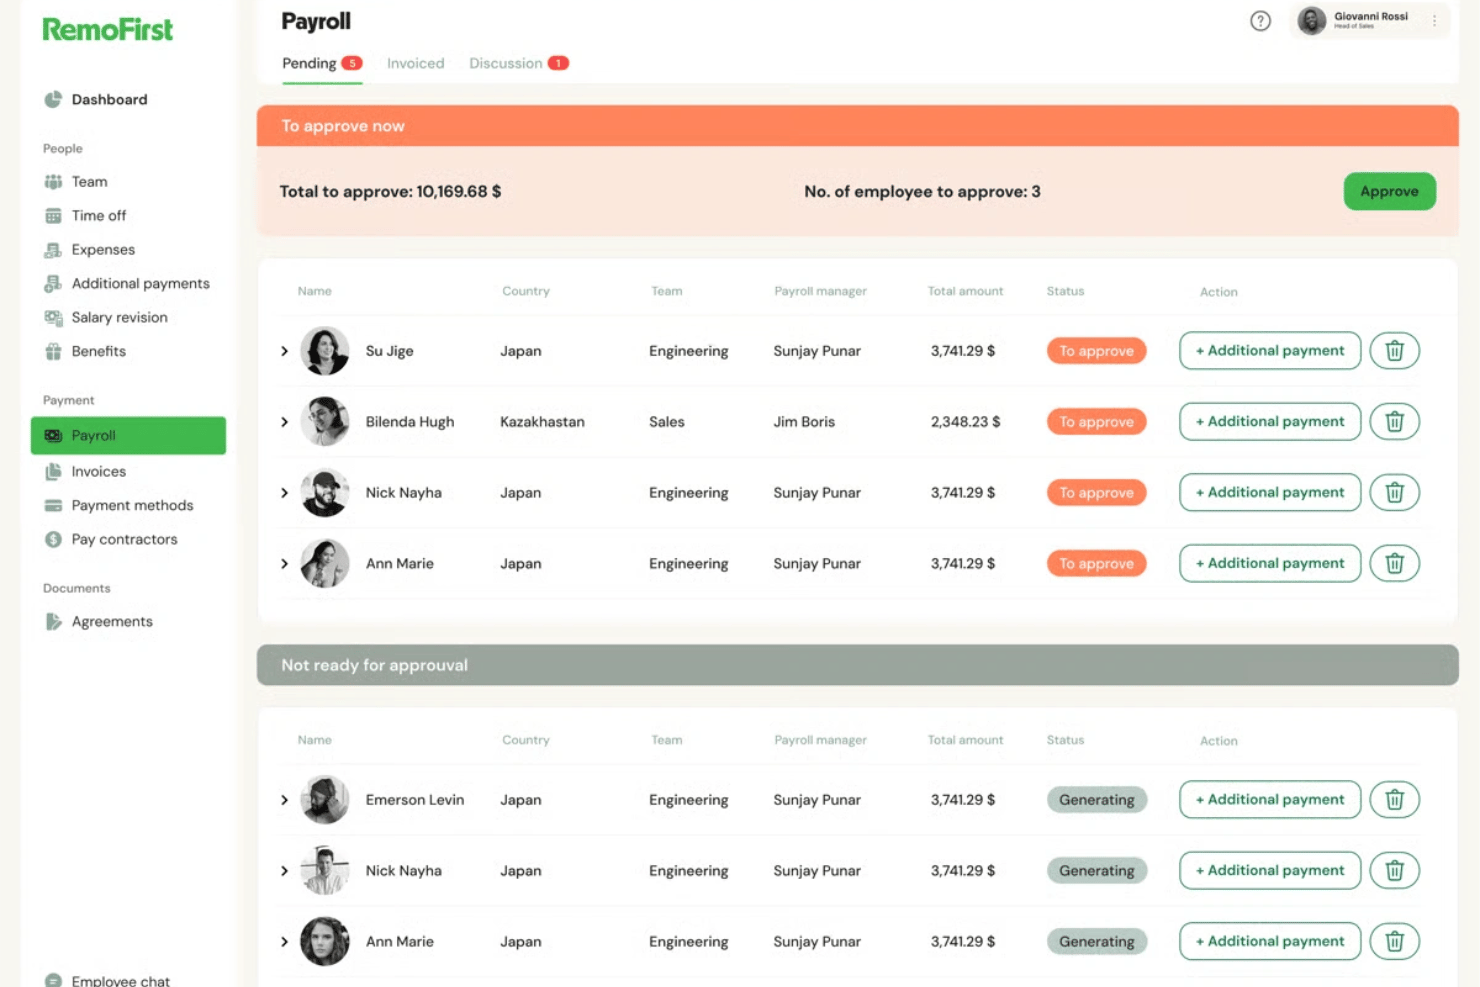Click the trash icon for Bilenda Hugh
This screenshot has height=987, width=1480.
[1394, 422]
